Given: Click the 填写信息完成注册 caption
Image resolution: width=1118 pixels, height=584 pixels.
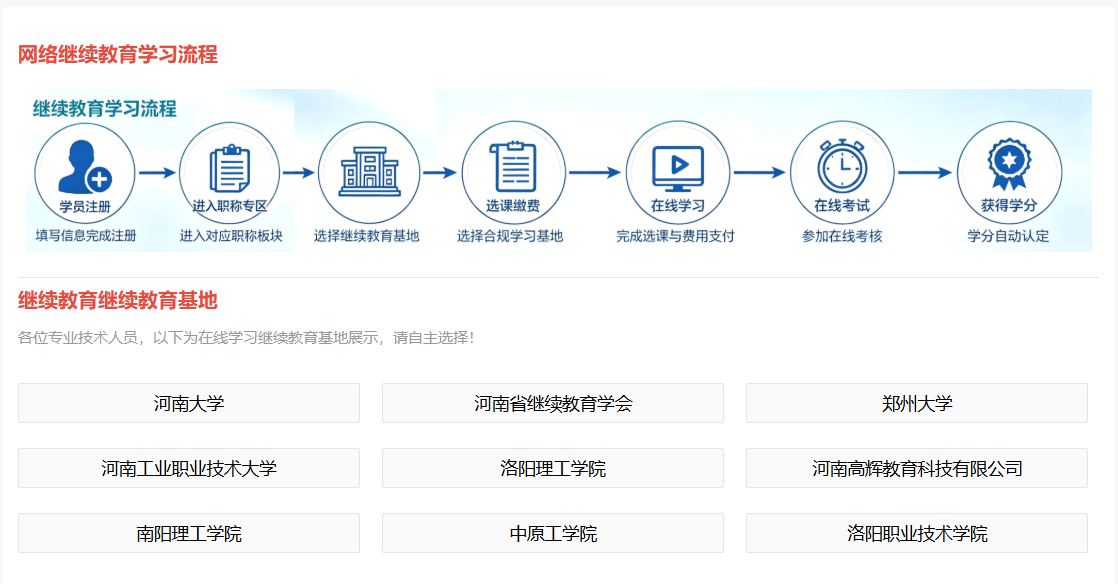Looking at the screenshot, I should pos(86,236).
